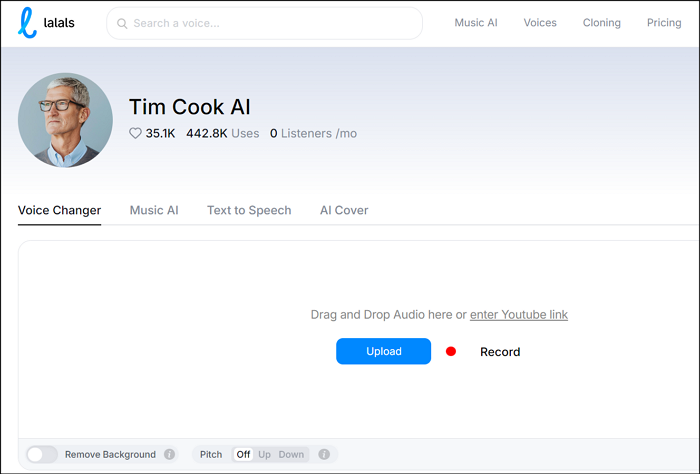Click the blue Upload button

(383, 351)
